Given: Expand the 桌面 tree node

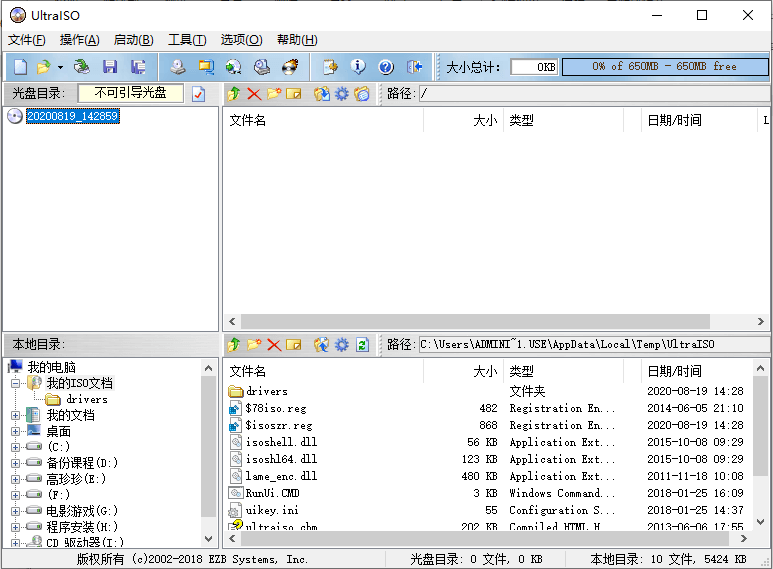Looking at the screenshot, I should (x=16, y=431).
